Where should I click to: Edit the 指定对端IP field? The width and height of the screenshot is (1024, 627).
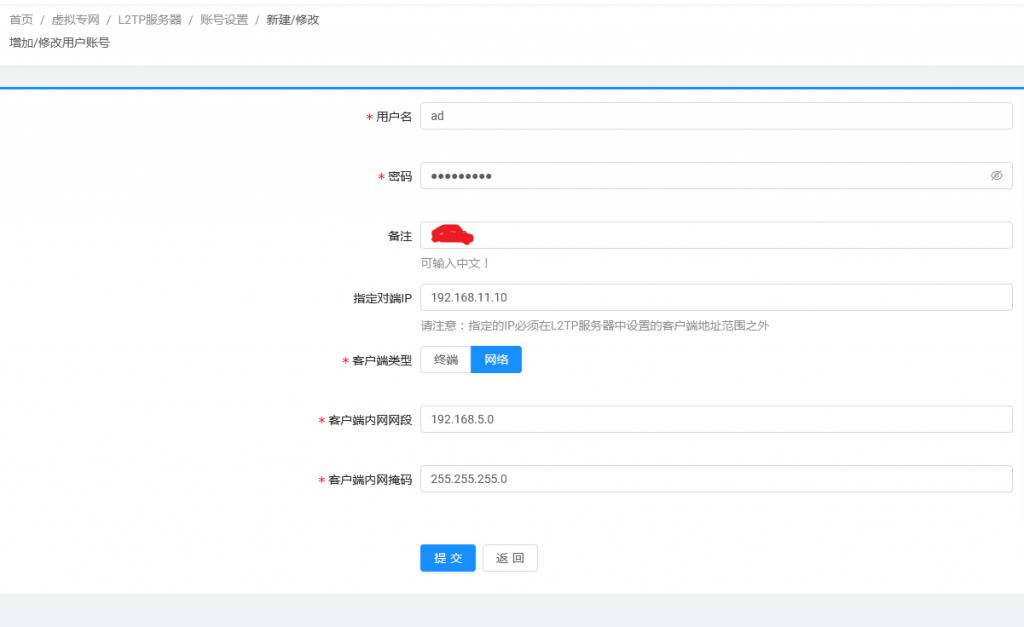[x=716, y=298]
